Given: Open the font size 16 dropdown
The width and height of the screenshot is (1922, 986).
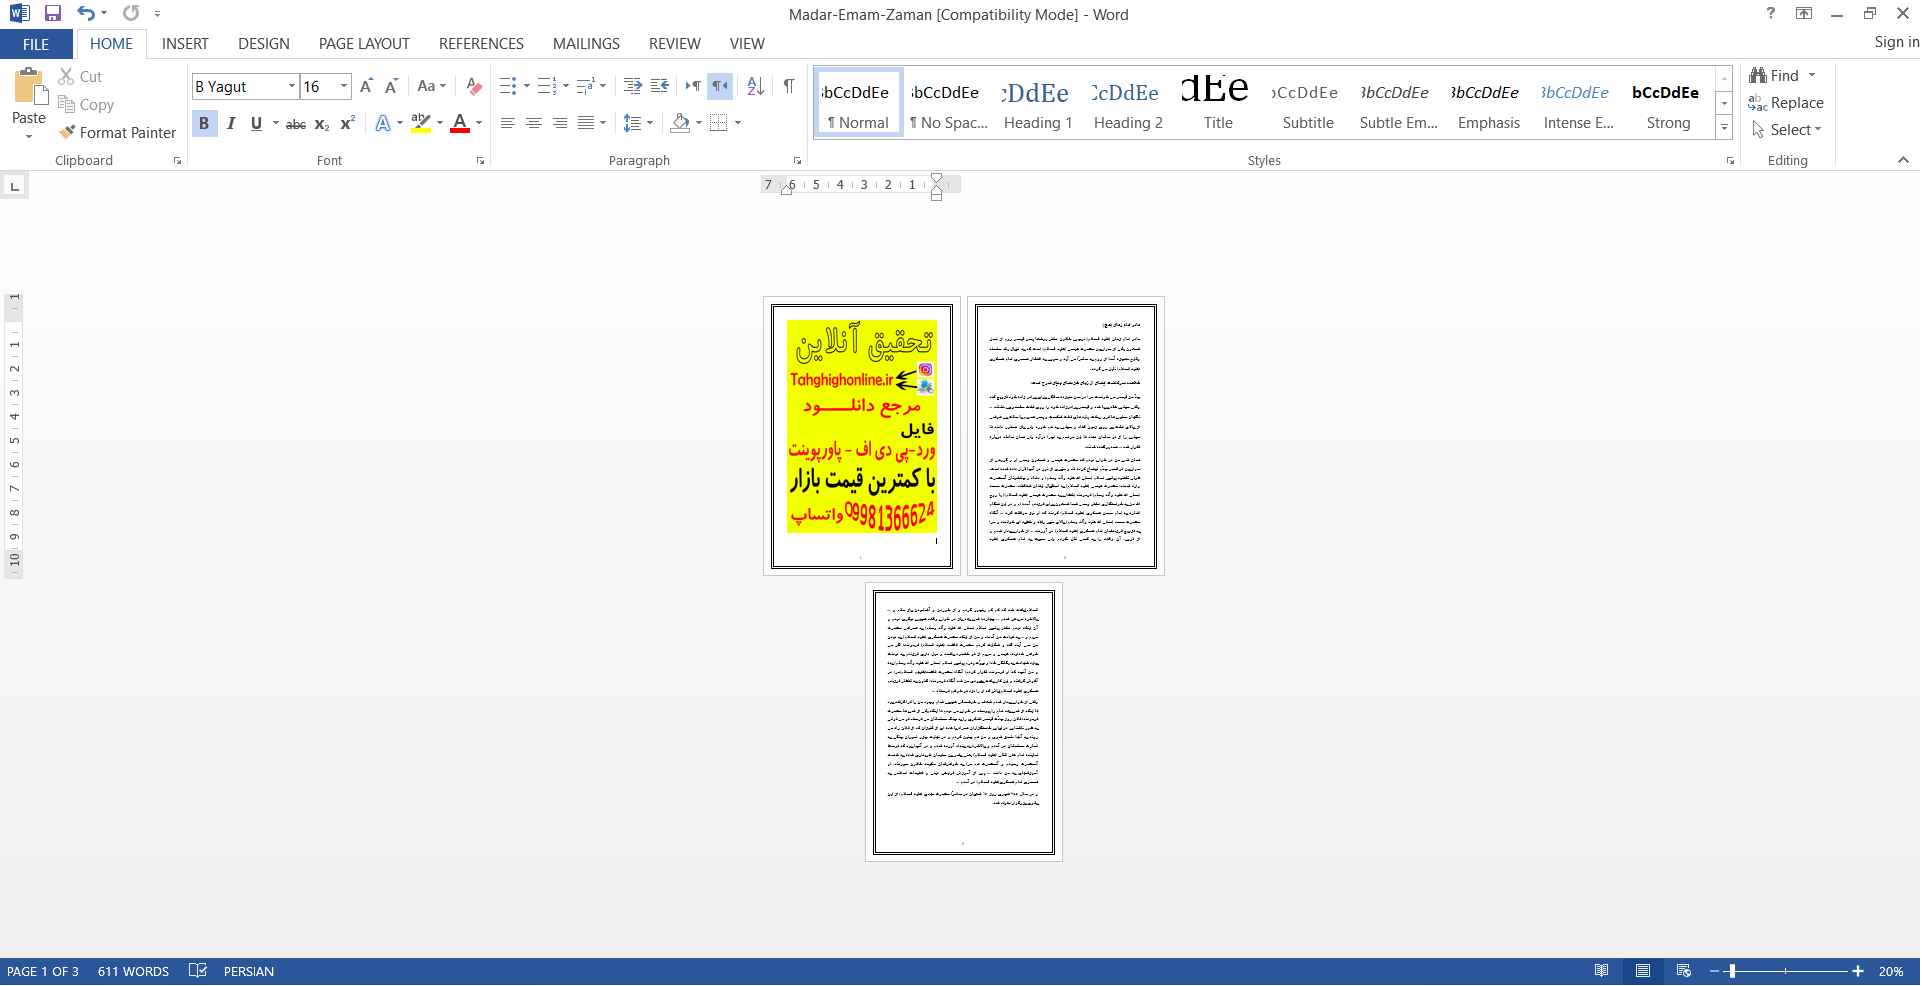Looking at the screenshot, I should tap(344, 87).
